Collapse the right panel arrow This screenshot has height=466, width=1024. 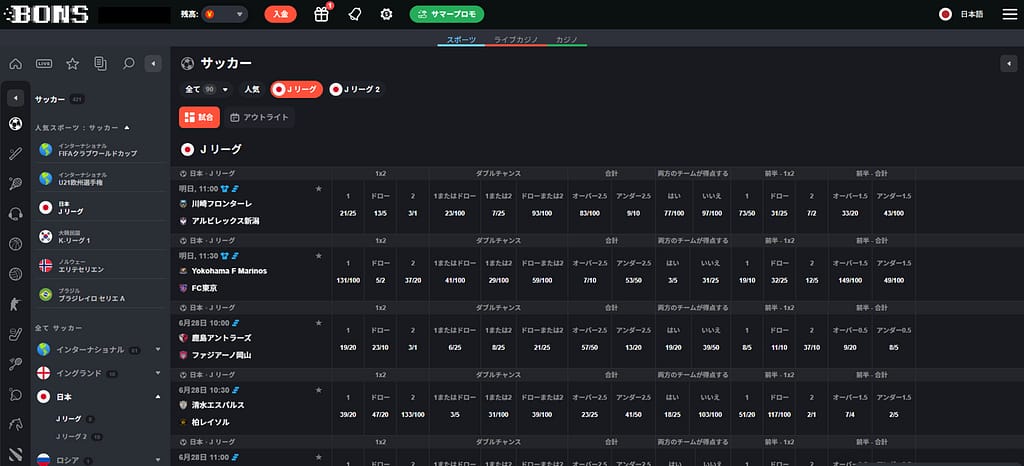click(x=1009, y=63)
